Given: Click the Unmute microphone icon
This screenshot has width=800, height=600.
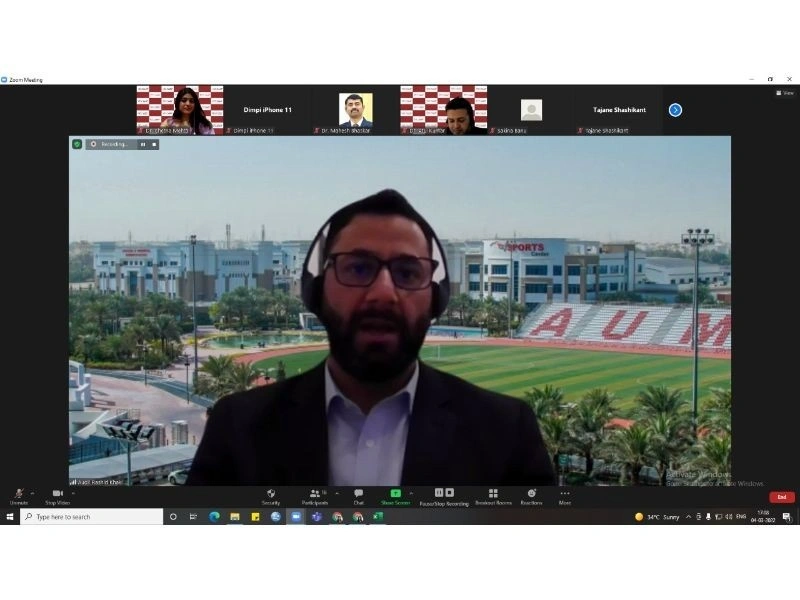Looking at the screenshot, I should click(19, 493).
